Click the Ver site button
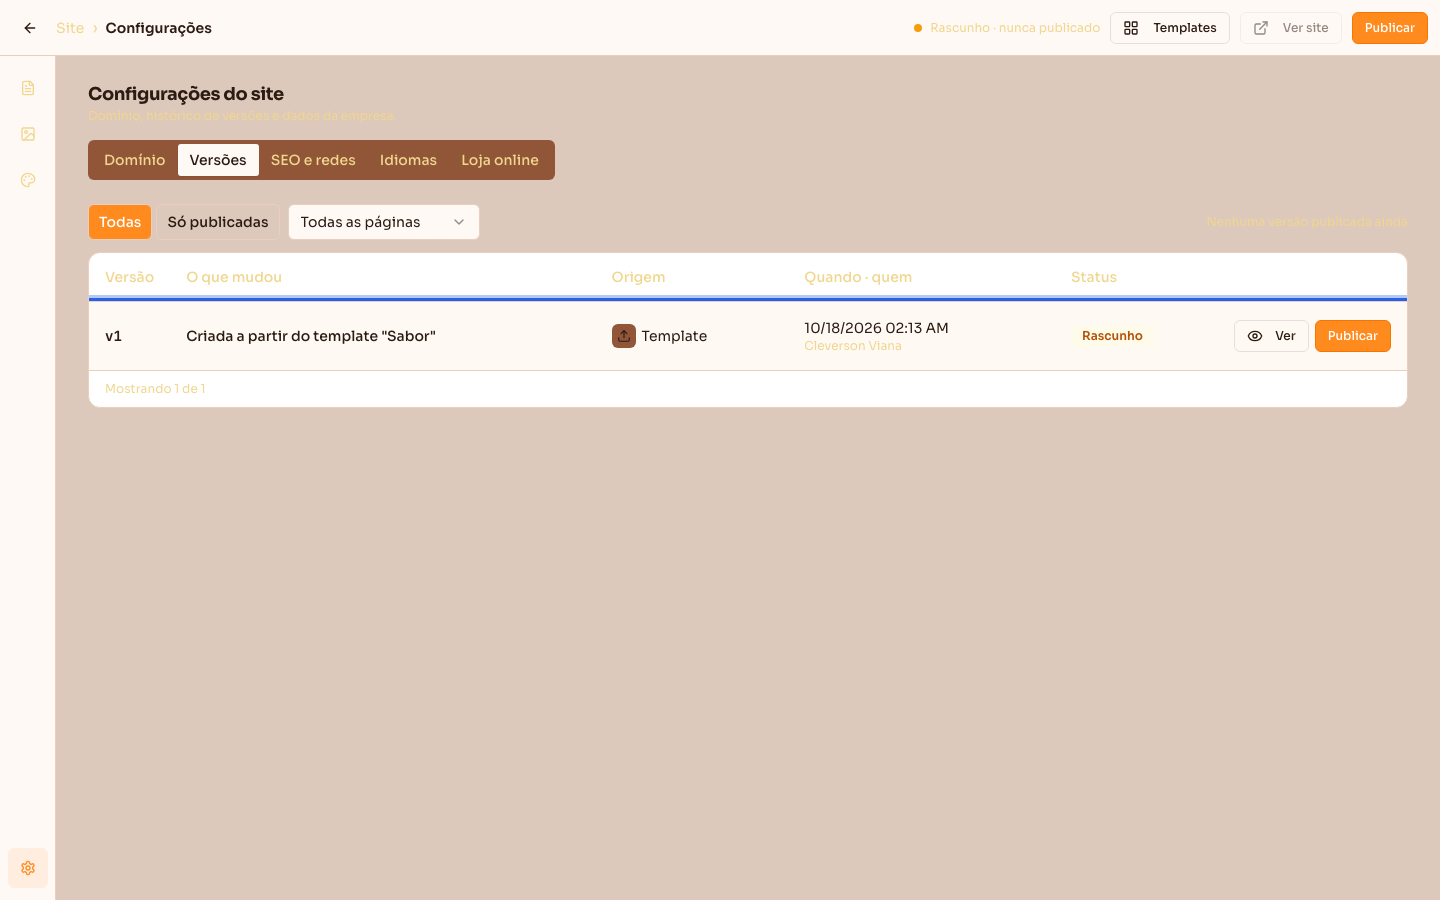 (1291, 28)
